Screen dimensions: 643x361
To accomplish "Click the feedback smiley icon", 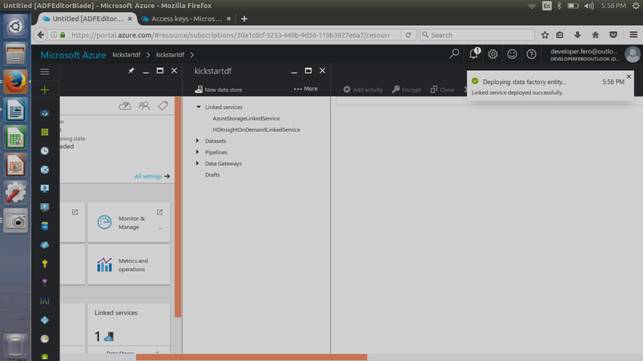I will pos(512,54).
